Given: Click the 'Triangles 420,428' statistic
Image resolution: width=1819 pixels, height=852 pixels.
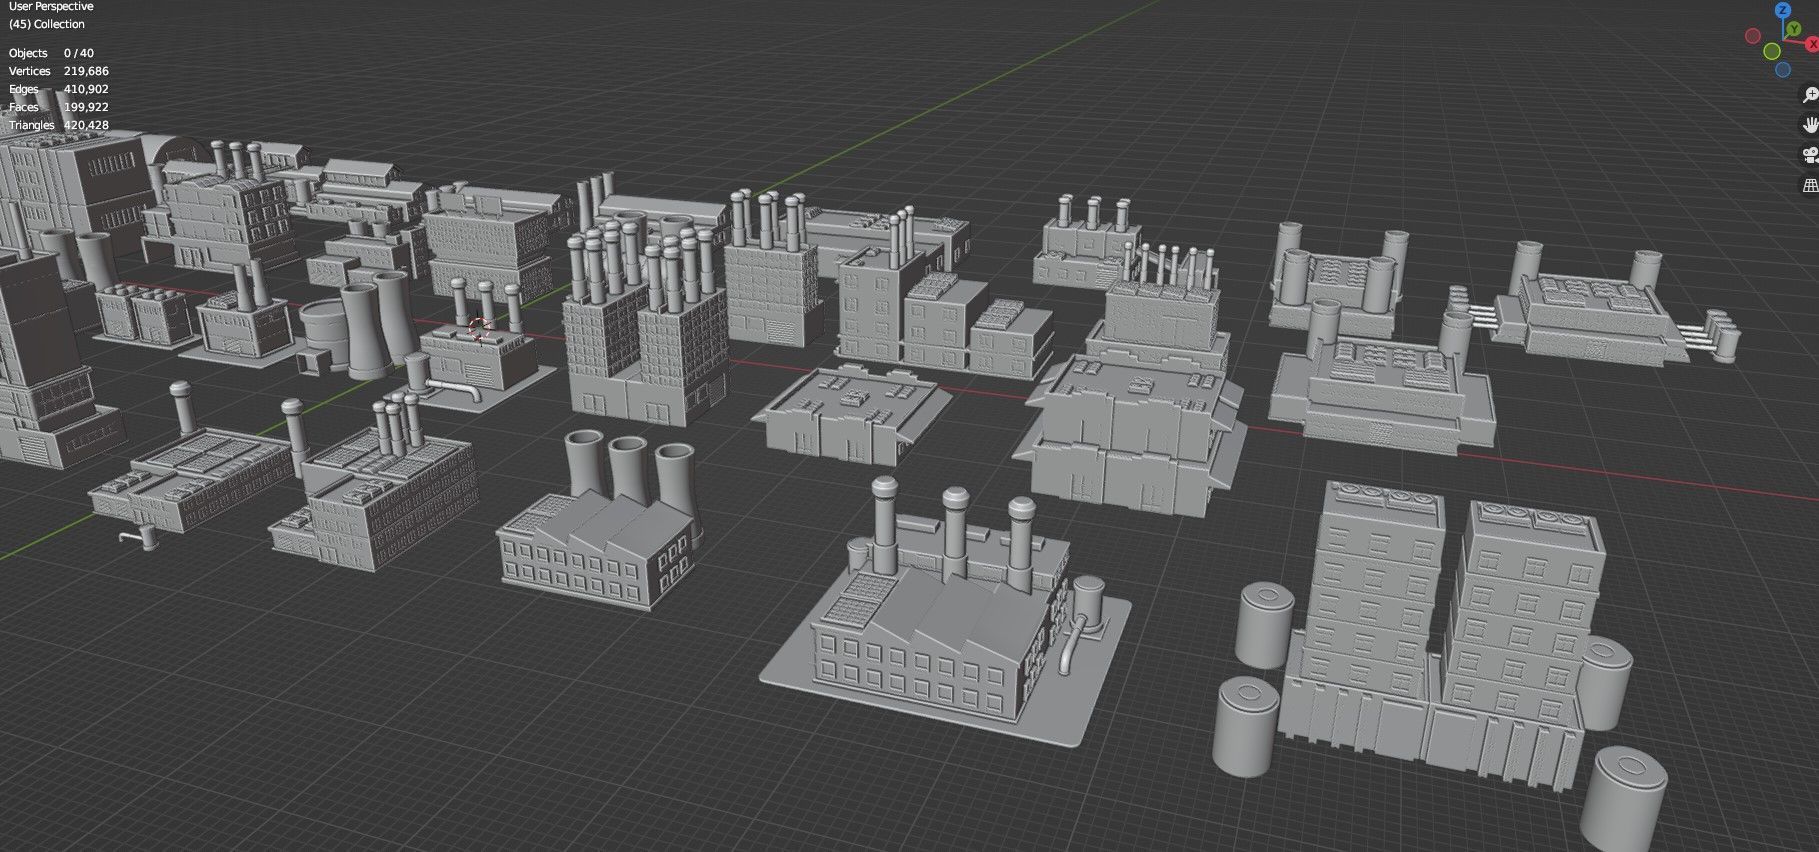Looking at the screenshot, I should [x=59, y=125].
